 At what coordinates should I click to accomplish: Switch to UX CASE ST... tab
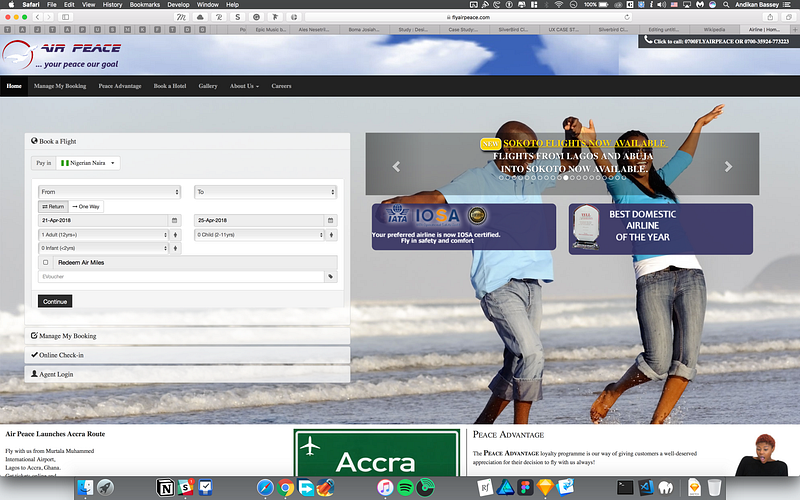(x=563, y=30)
